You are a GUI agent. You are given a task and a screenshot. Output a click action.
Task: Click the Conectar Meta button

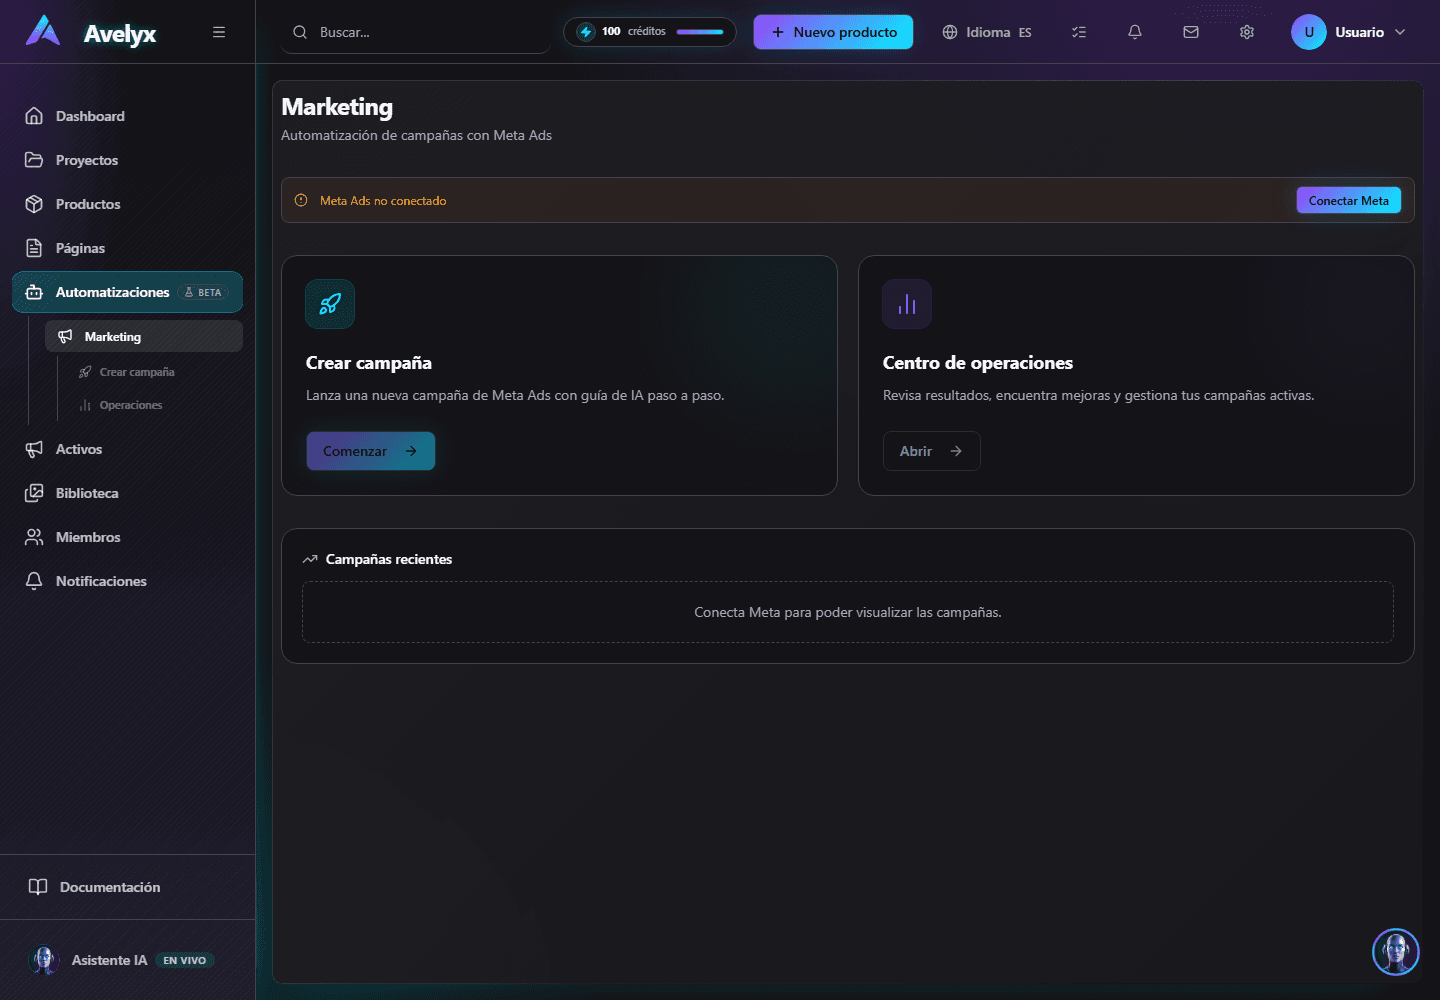pyautogui.click(x=1348, y=200)
